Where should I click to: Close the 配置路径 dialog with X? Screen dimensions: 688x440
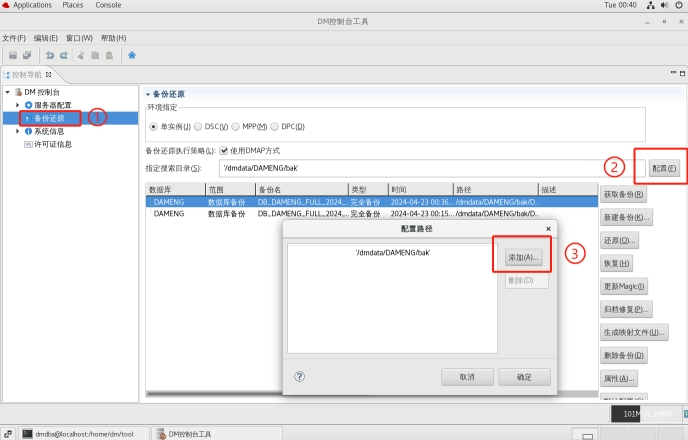(x=547, y=228)
